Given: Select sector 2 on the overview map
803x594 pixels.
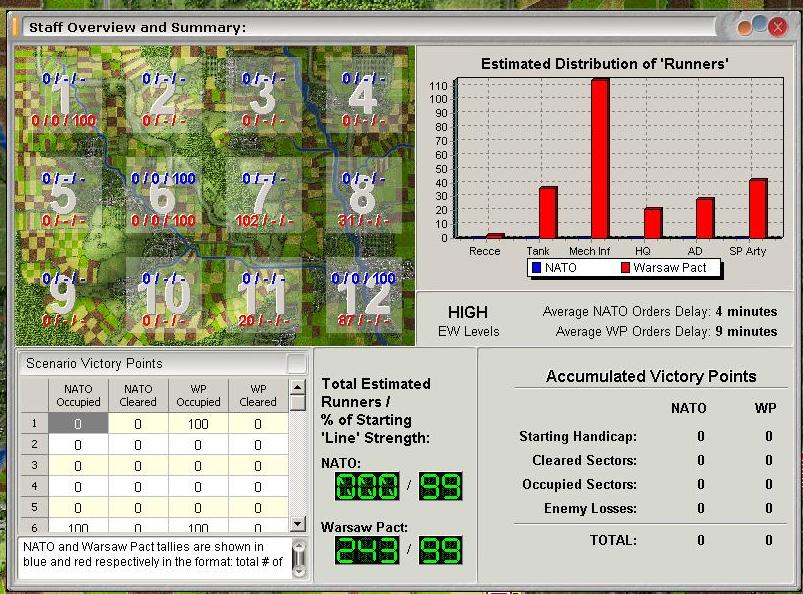Looking at the screenshot, I should pyautogui.click(x=163, y=96).
